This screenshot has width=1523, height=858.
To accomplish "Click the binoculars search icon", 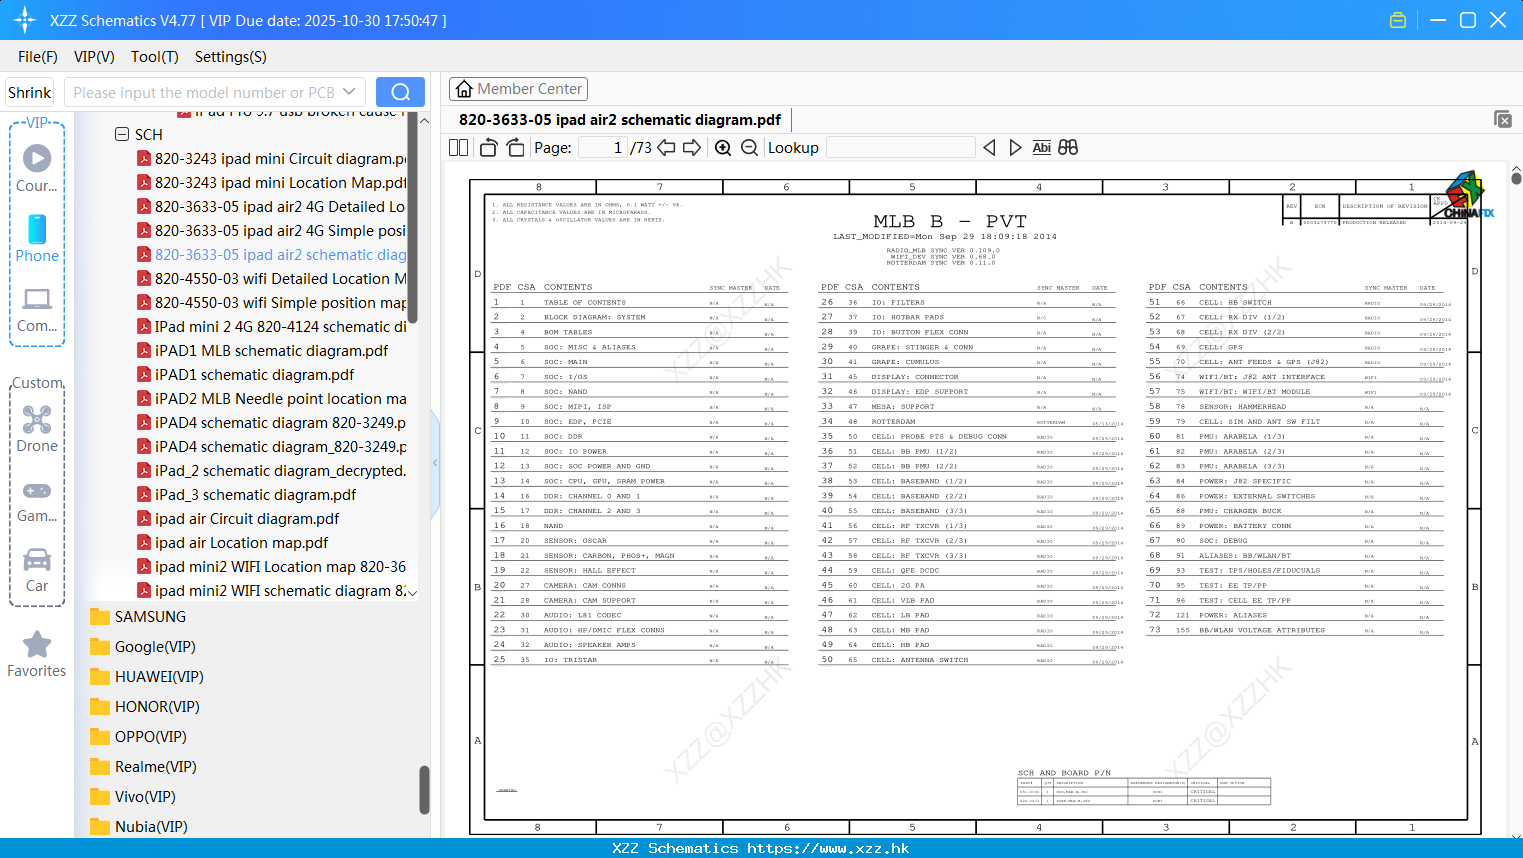I will [1068, 148].
